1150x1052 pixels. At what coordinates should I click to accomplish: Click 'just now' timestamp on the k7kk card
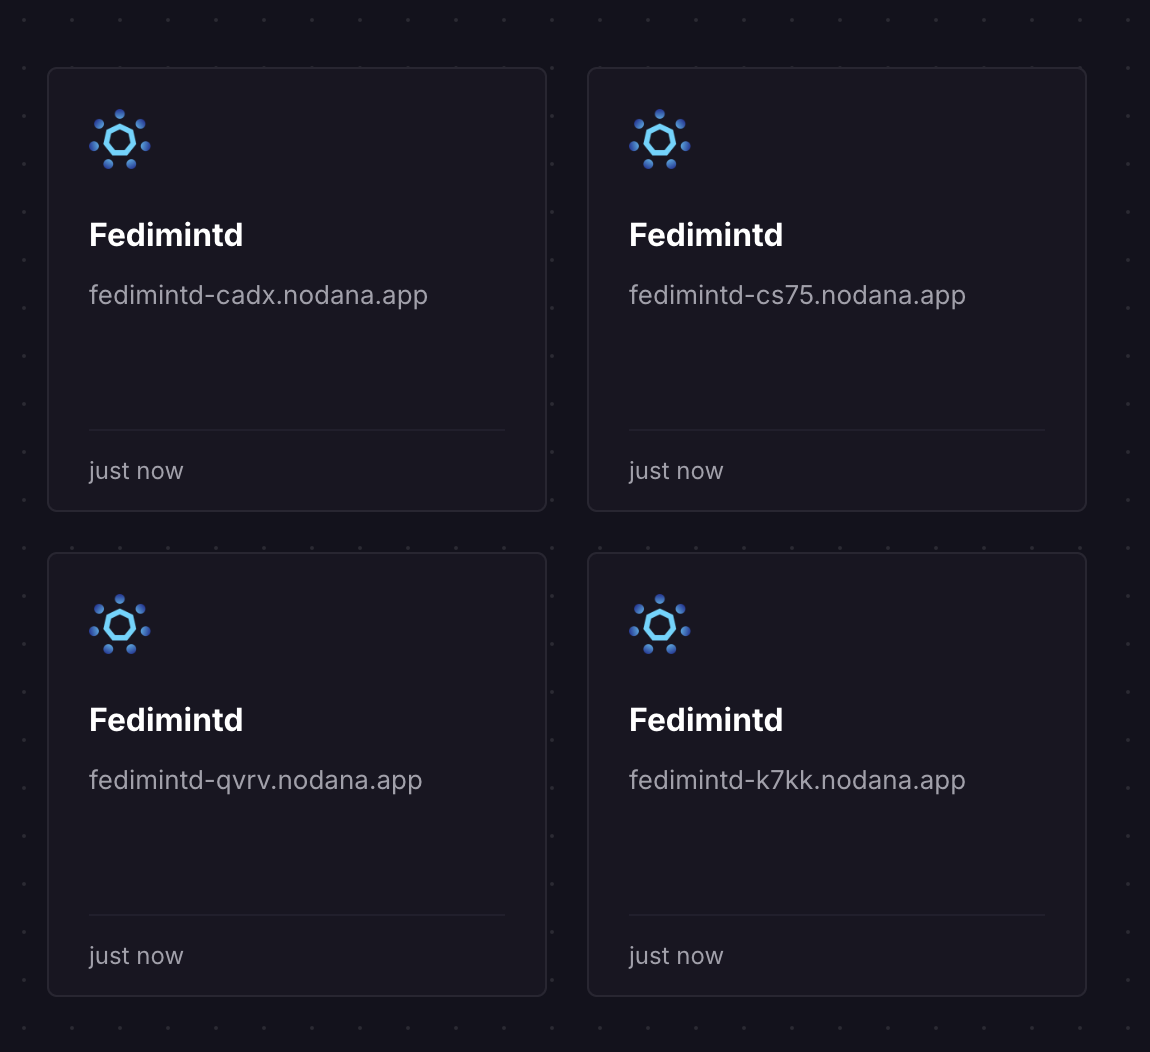pos(676,956)
